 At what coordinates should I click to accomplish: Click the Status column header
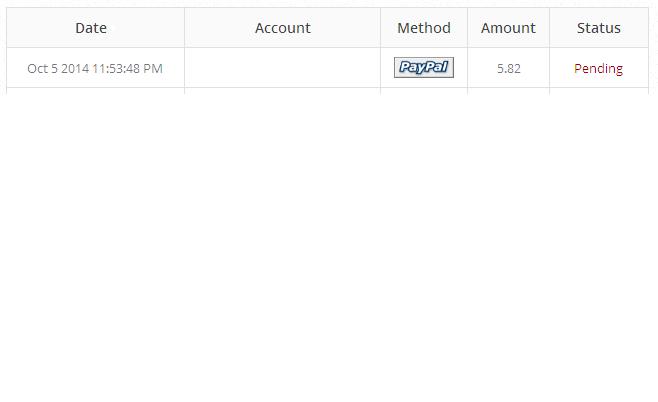(x=599, y=28)
